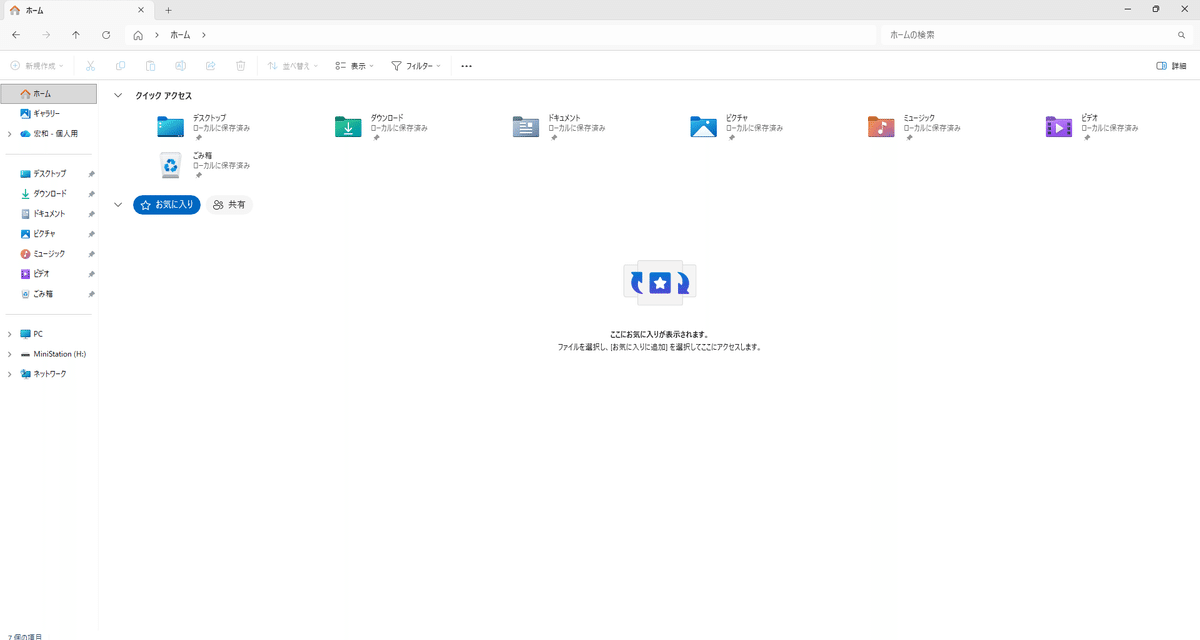The image size is (1200, 640).
Task: Click the Copy icon in the toolbar
Action: (119, 65)
